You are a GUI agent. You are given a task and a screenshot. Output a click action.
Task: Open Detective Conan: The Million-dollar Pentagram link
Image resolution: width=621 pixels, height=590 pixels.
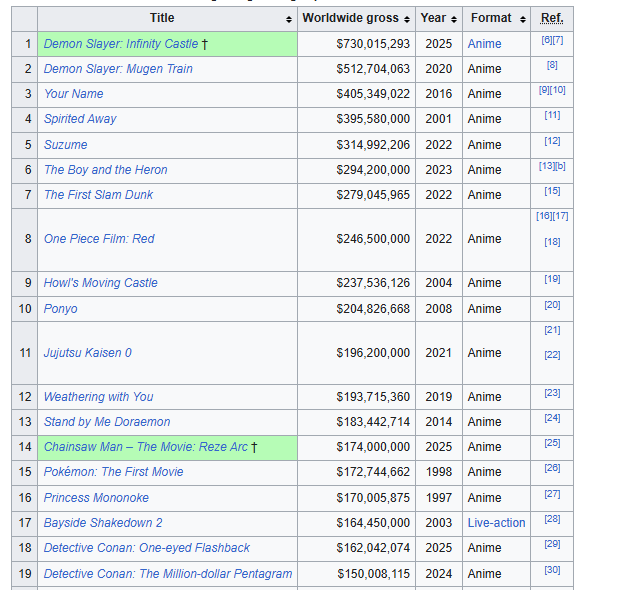coord(168,574)
